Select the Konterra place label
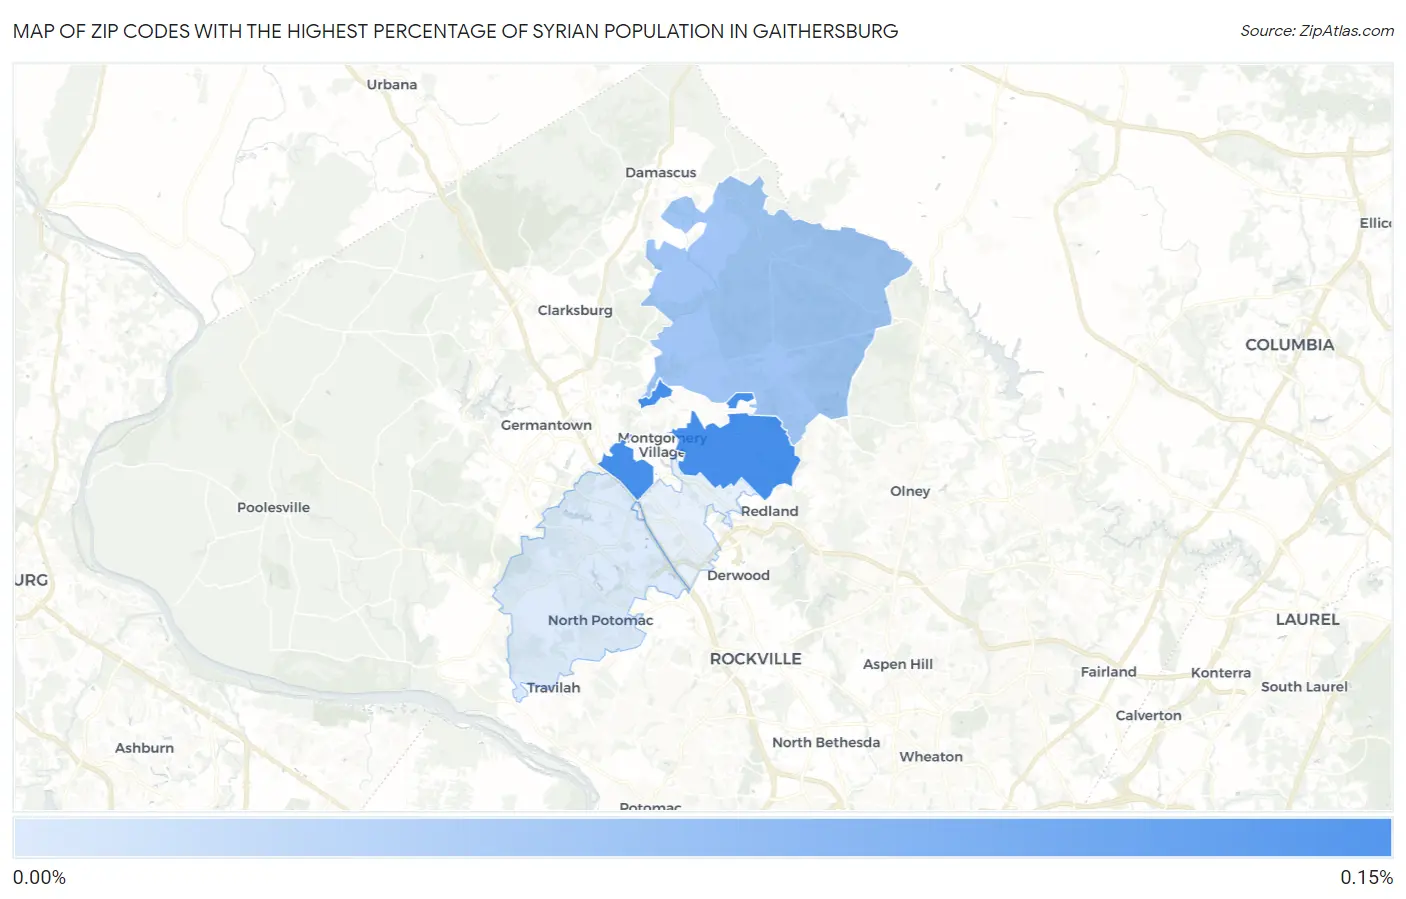Screen dimensions: 1406x899 [1220, 673]
